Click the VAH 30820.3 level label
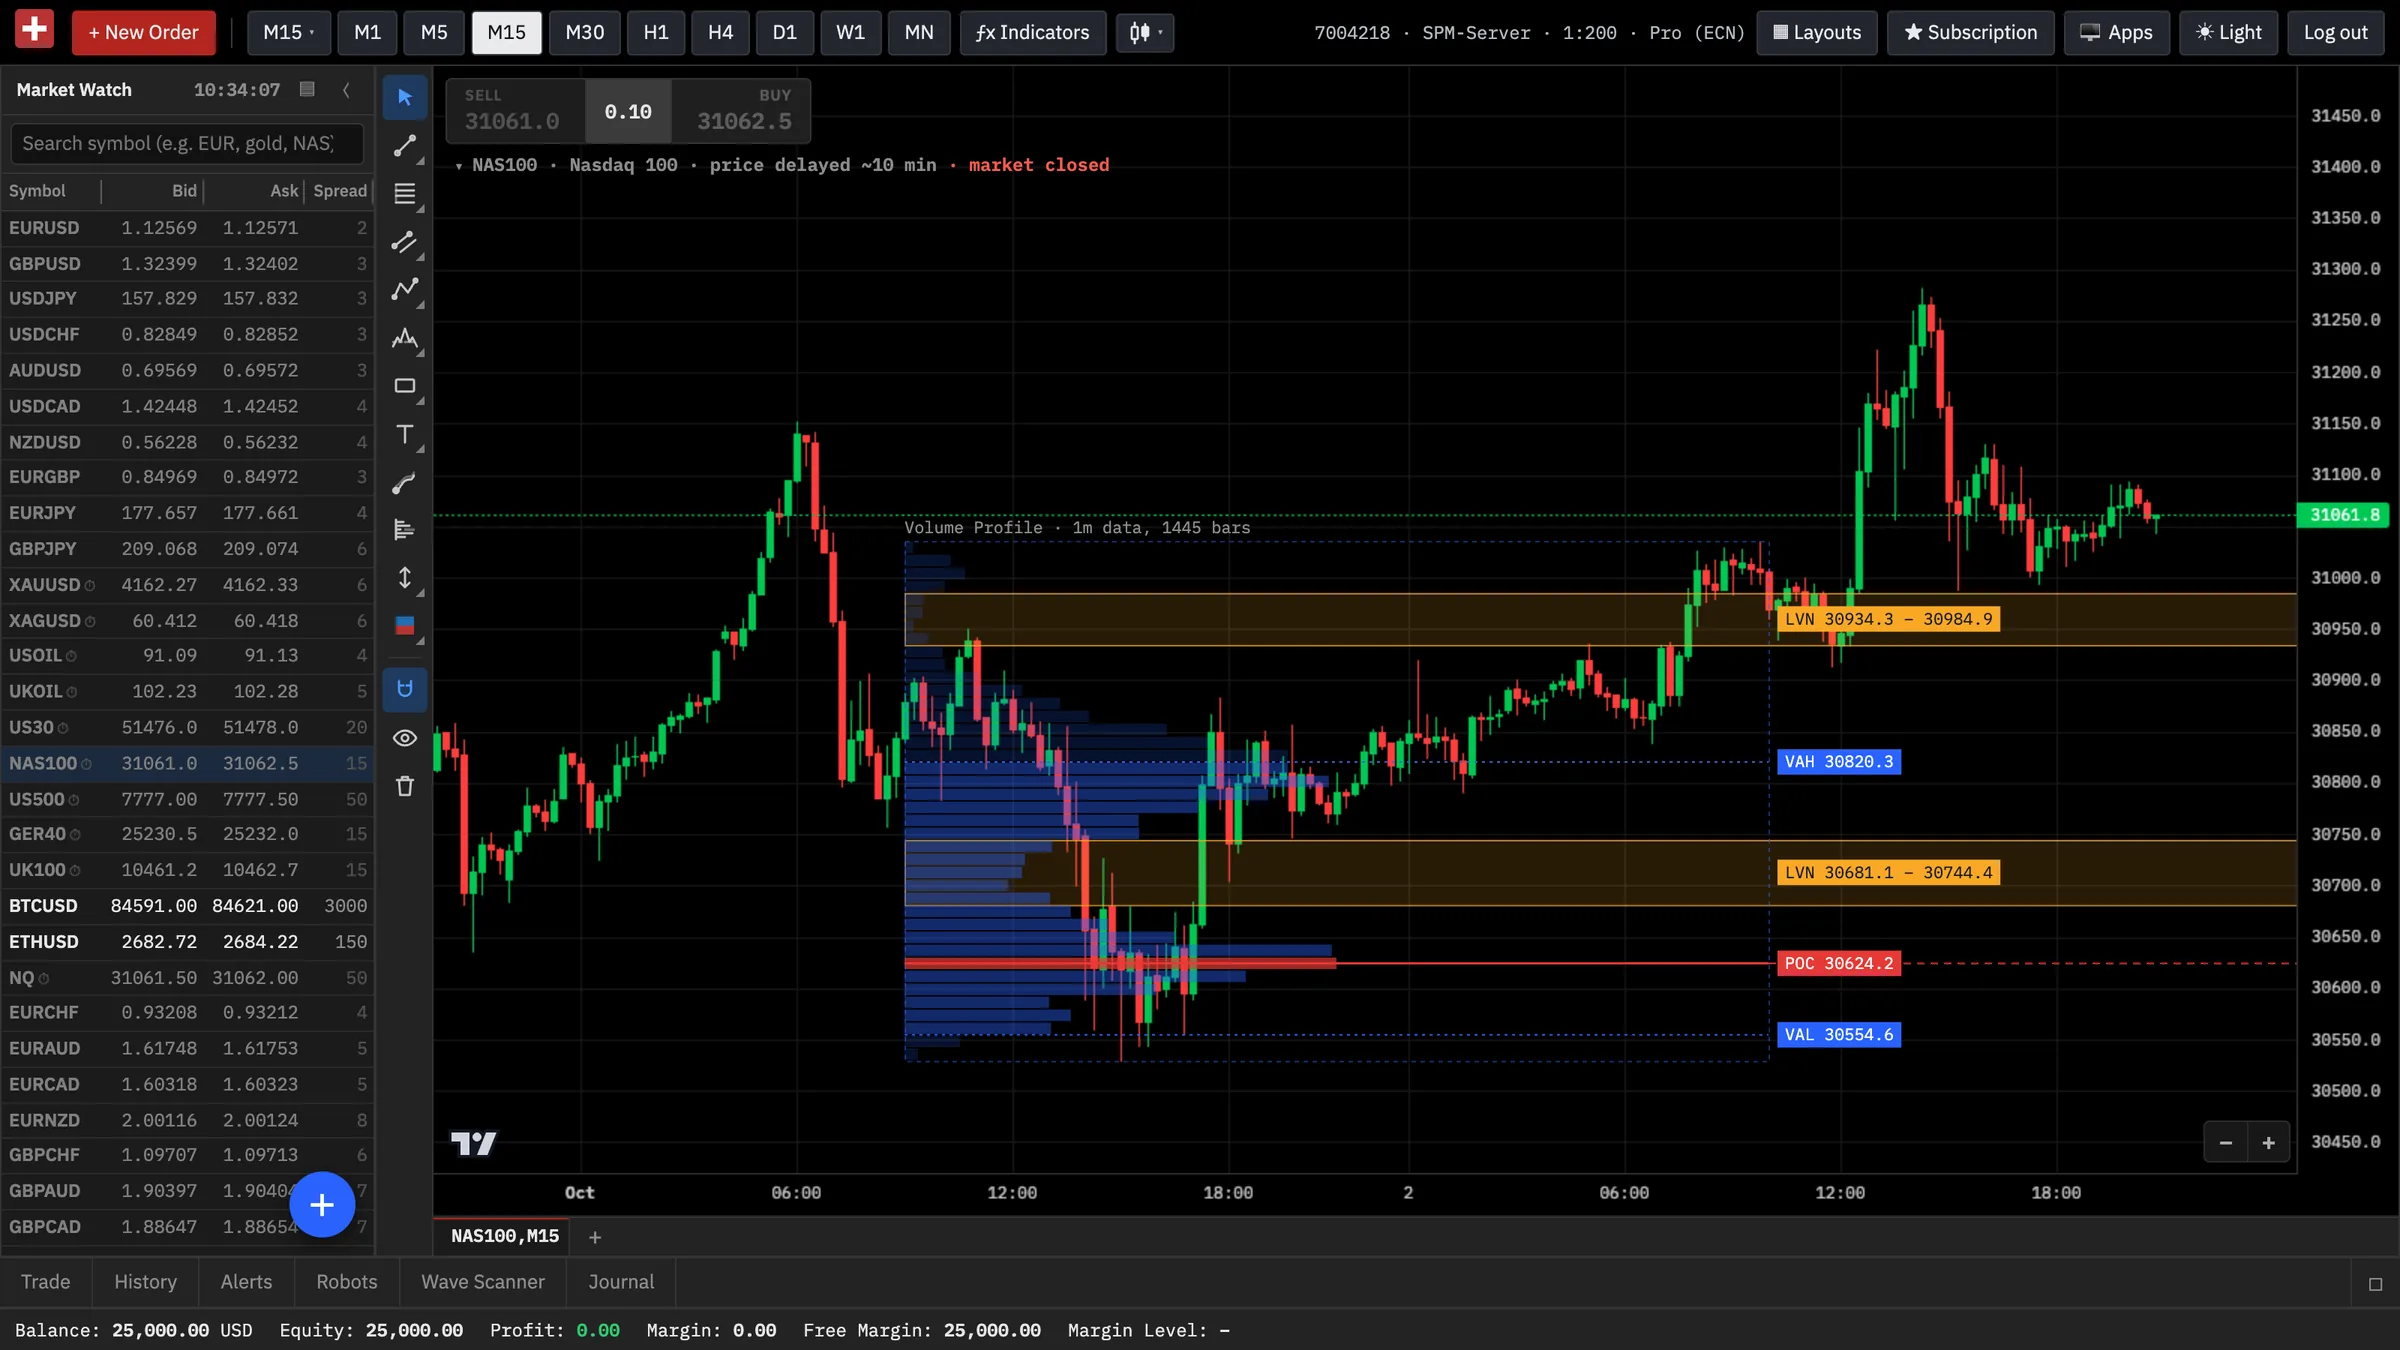Image resolution: width=2400 pixels, height=1350 pixels. (1839, 762)
